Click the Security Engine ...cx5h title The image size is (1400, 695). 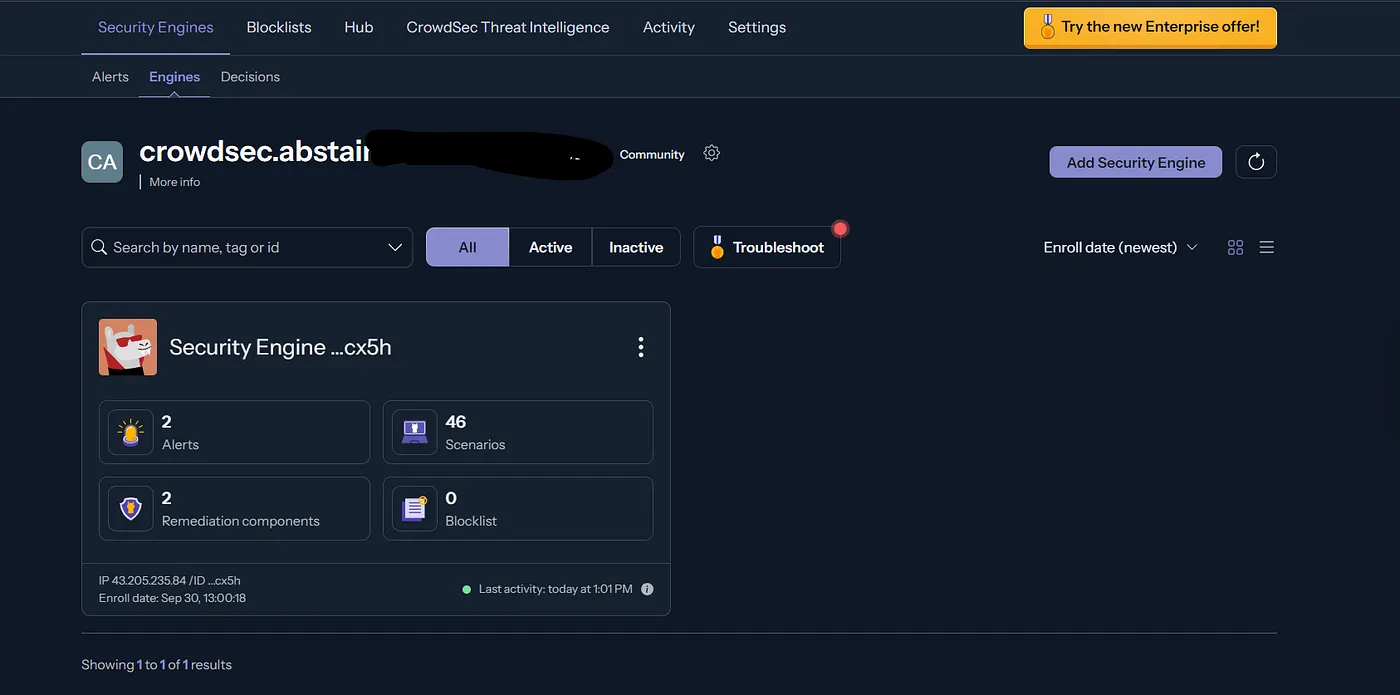(x=280, y=347)
